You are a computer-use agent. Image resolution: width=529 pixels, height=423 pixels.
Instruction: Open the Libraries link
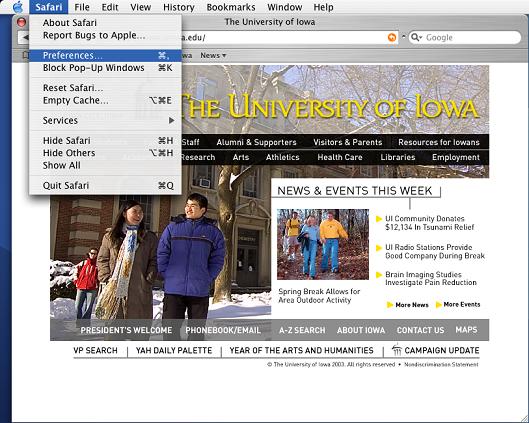tap(398, 157)
